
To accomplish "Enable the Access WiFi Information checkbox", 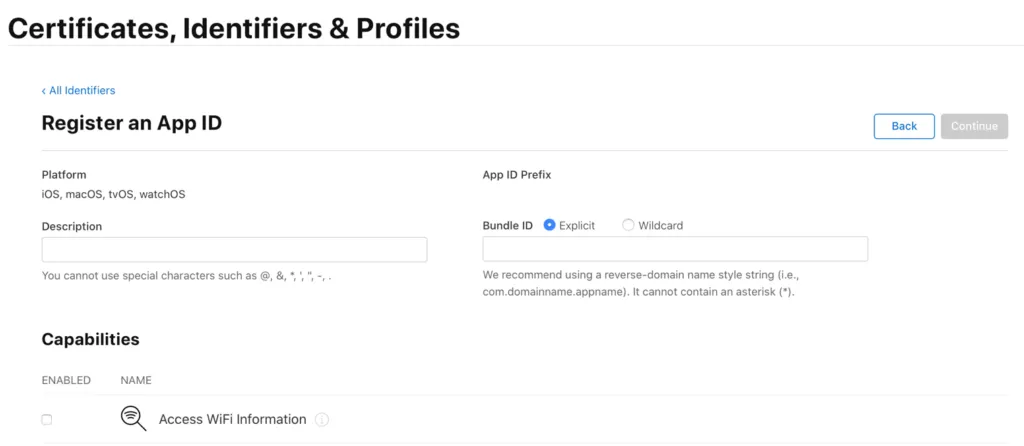I will 47,420.
